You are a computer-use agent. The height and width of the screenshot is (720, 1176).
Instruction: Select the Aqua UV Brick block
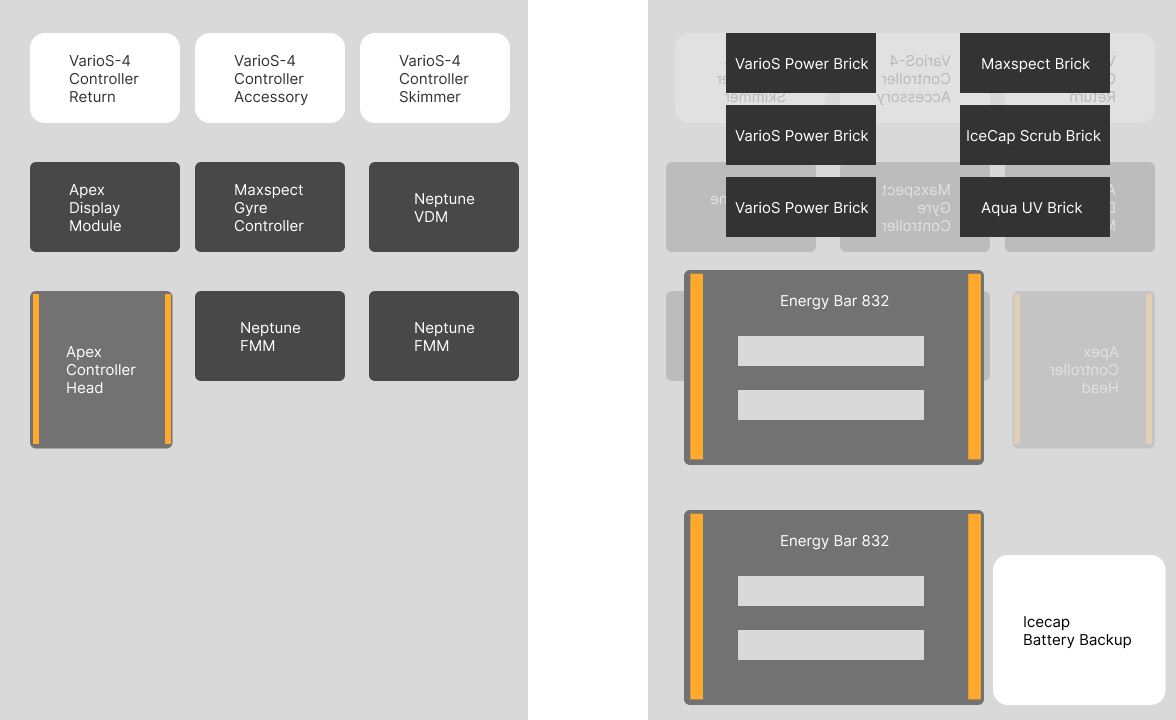click(x=1035, y=207)
